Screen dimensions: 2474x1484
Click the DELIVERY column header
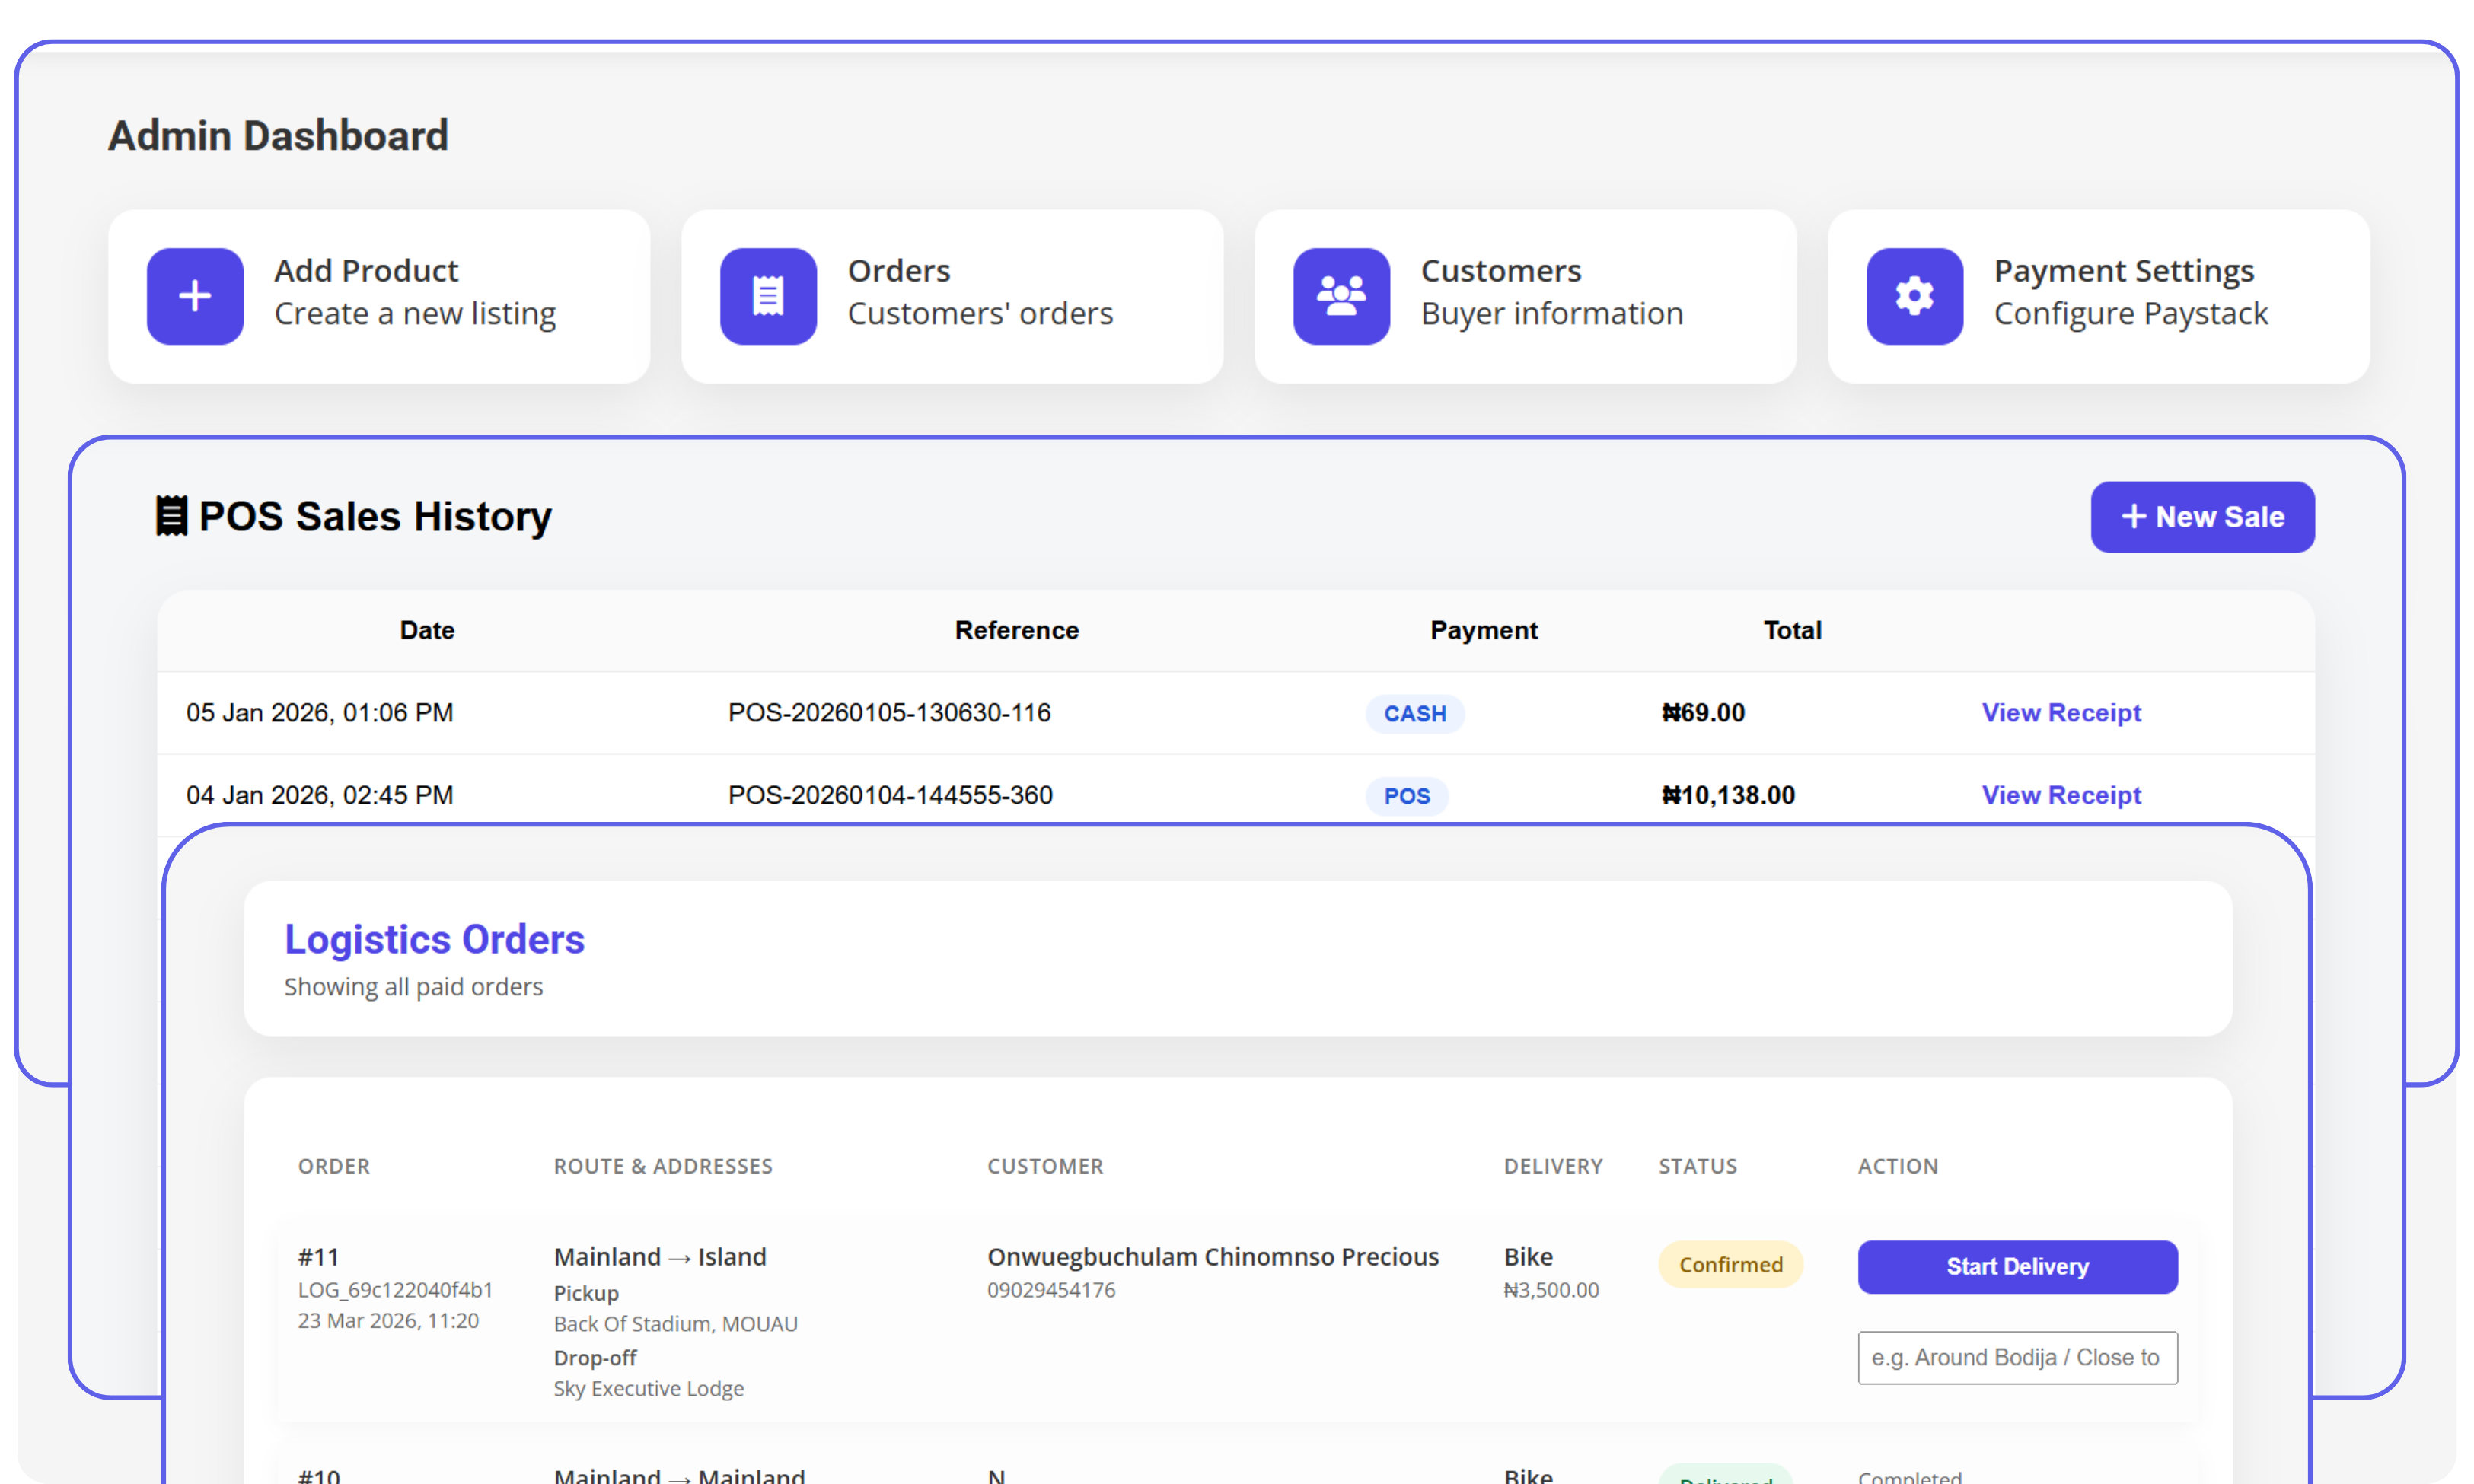coord(1553,1166)
